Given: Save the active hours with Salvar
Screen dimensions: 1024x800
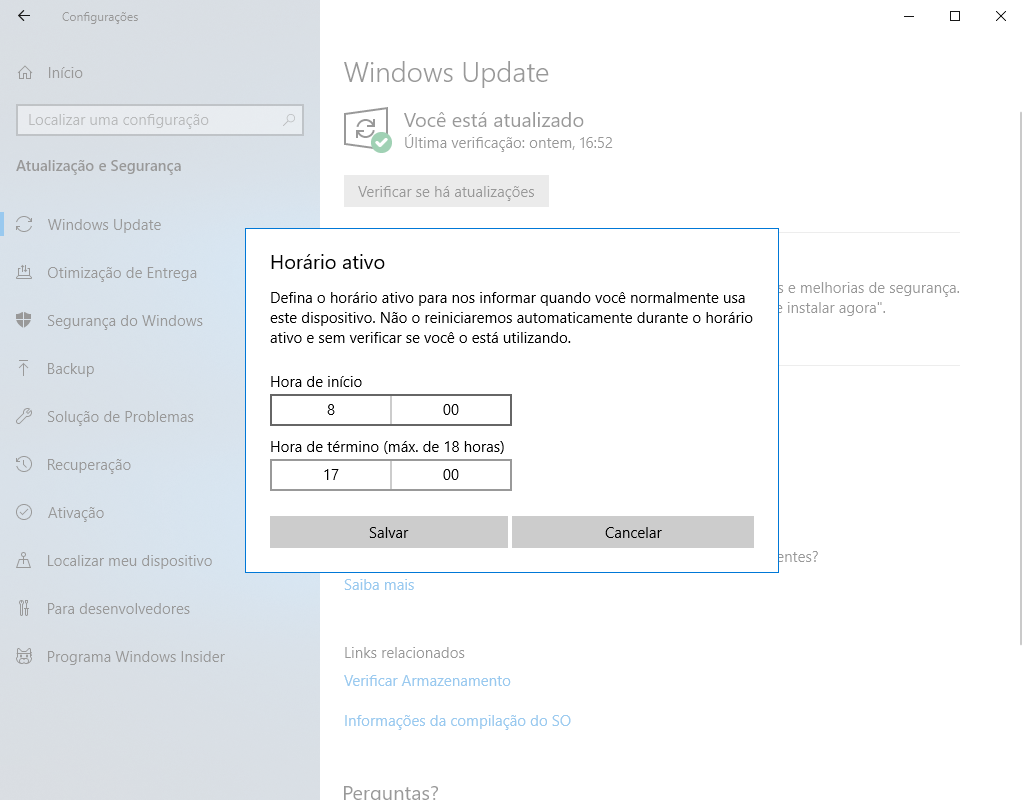Looking at the screenshot, I should coord(389,532).
